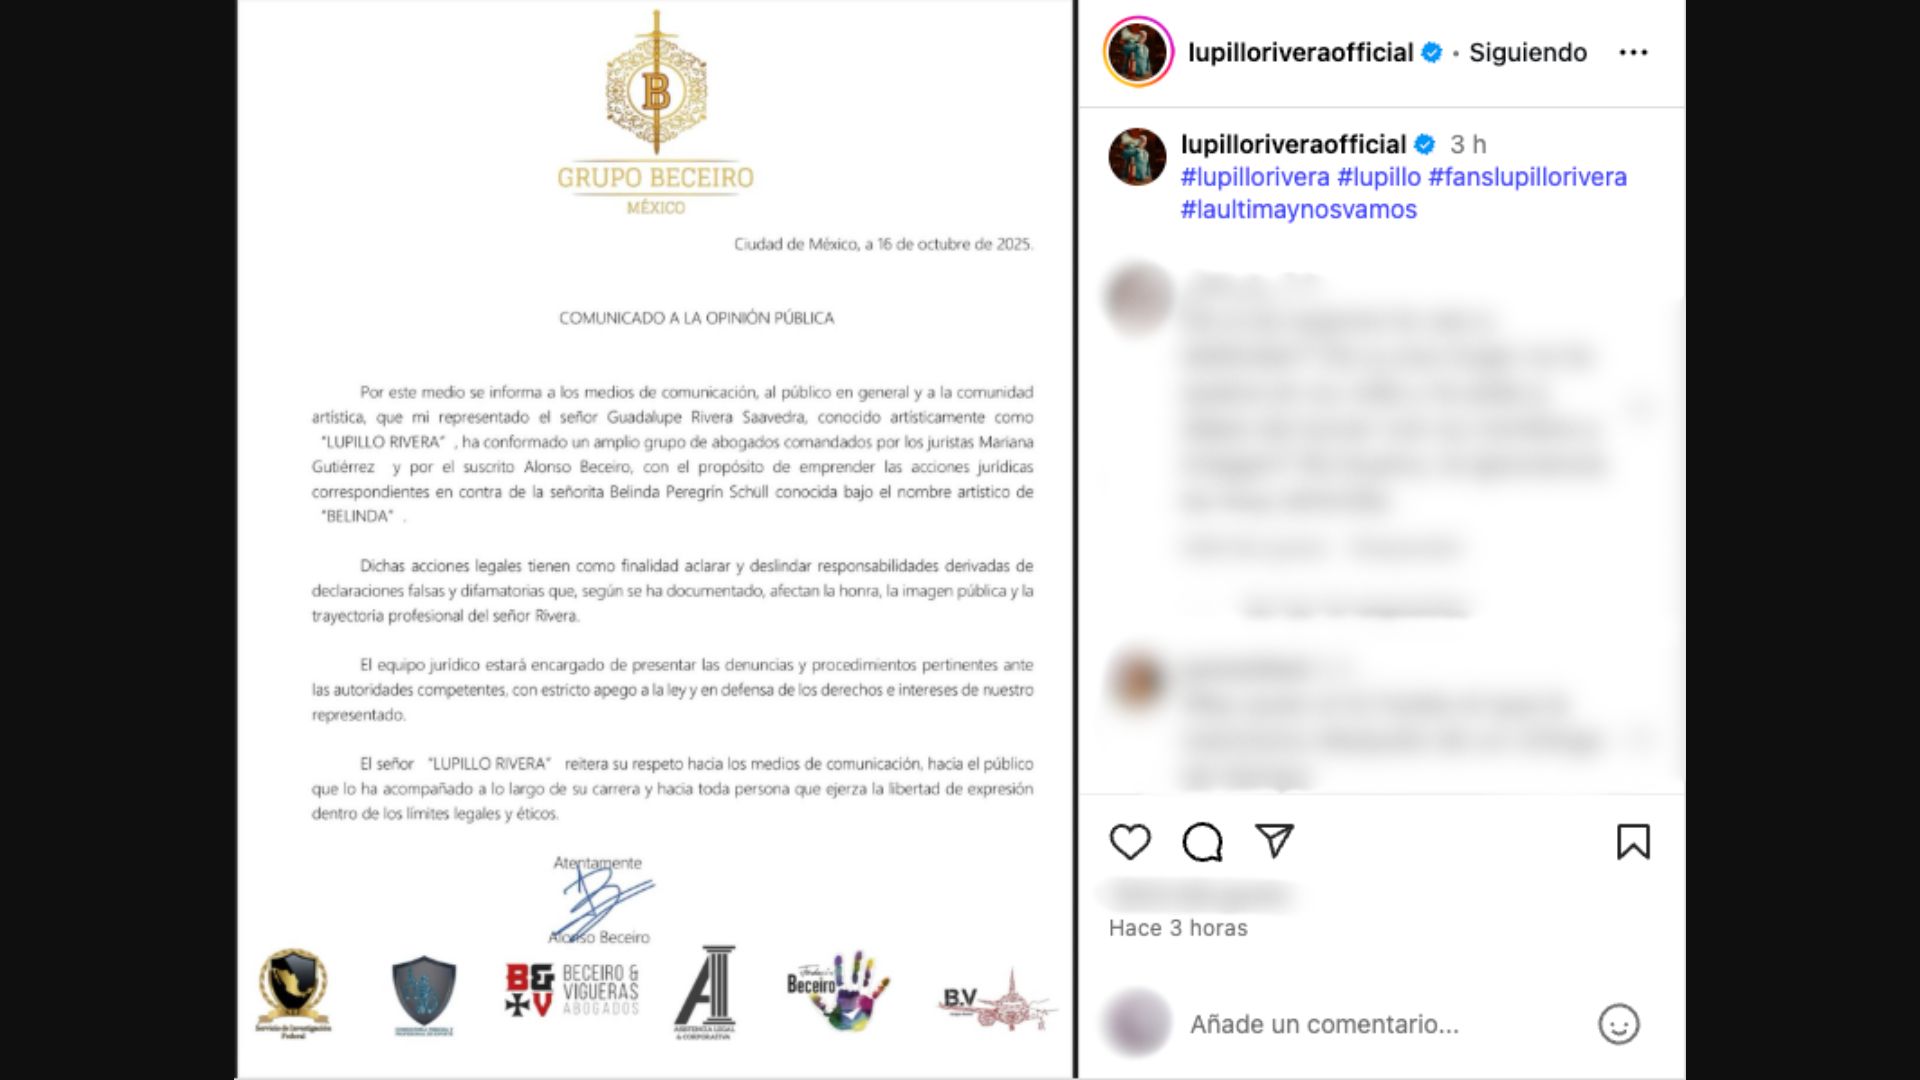Screen dimensions: 1920x1080
Task: Click the caption author avatar
Action: point(1137,157)
